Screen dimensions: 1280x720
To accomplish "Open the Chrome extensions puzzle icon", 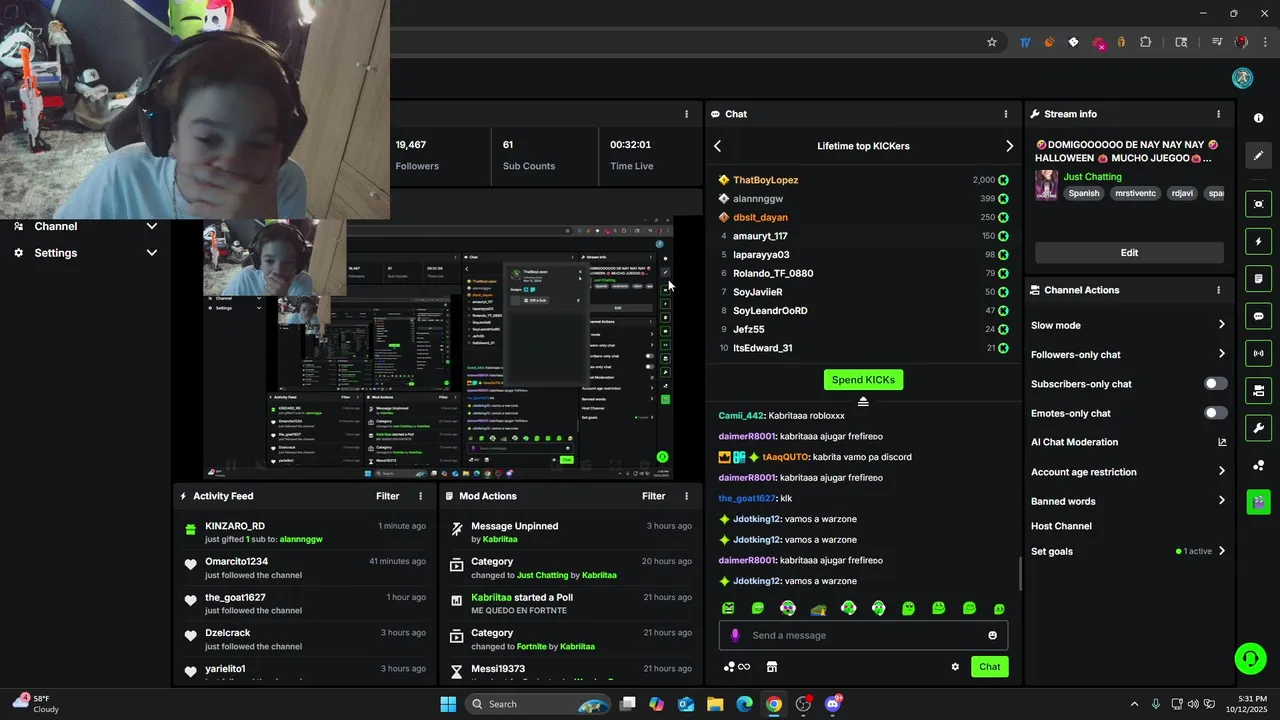I will pos(1146,42).
